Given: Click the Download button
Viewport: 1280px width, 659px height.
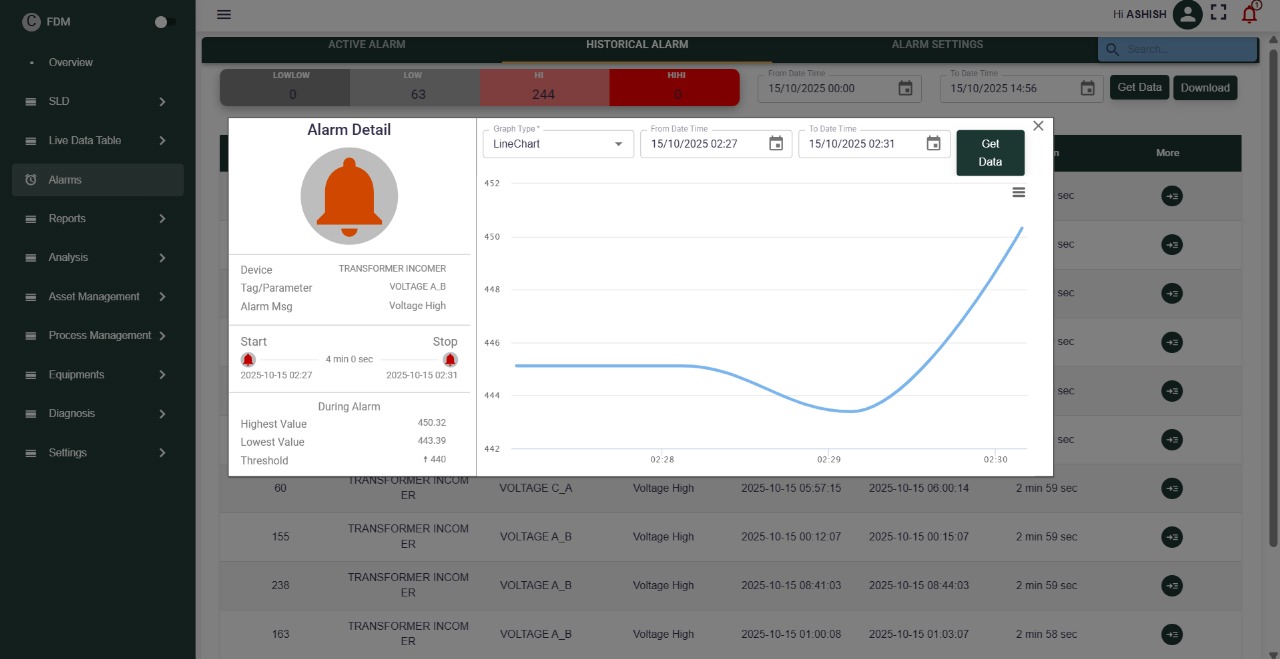Looking at the screenshot, I should coord(1205,88).
